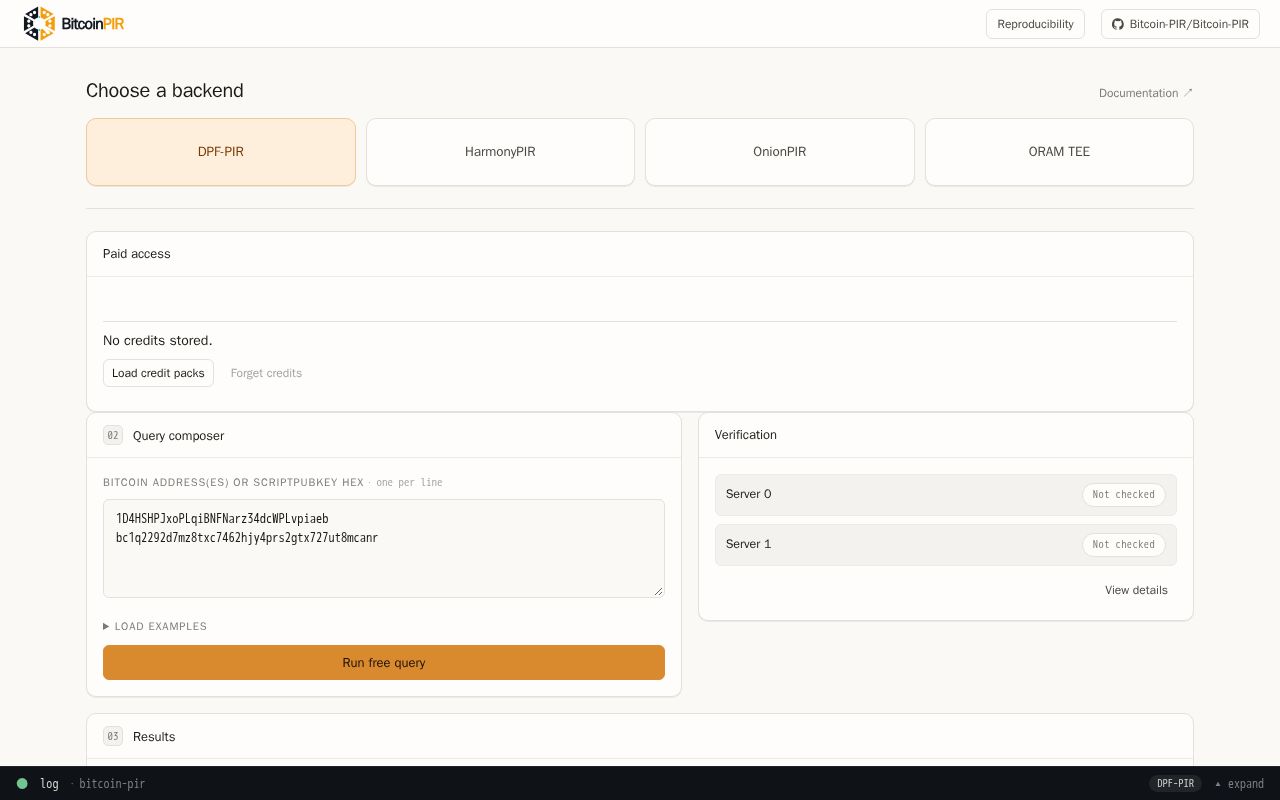Click the green log status dot
1280x800 pixels.
22,784
